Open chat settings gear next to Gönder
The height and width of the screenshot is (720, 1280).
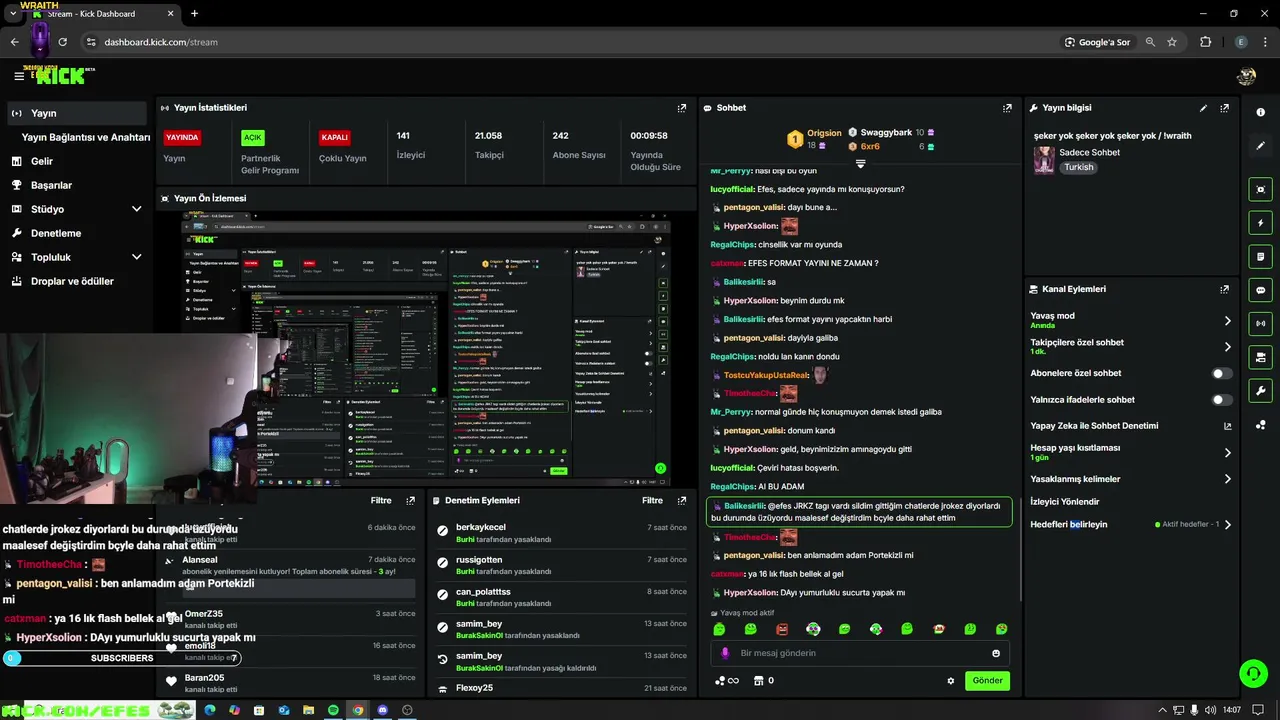click(951, 681)
